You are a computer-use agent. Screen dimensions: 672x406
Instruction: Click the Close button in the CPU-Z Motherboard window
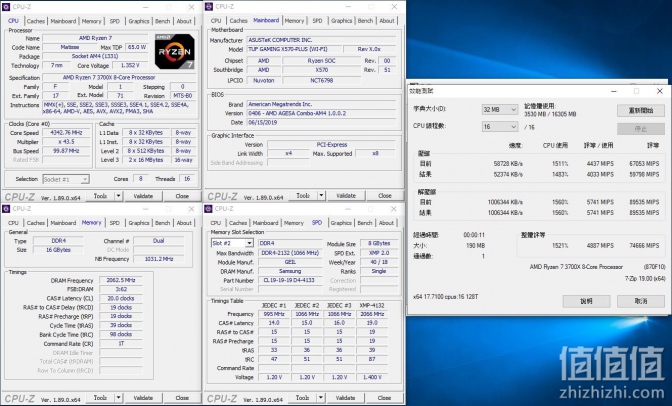click(x=385, y=195)
